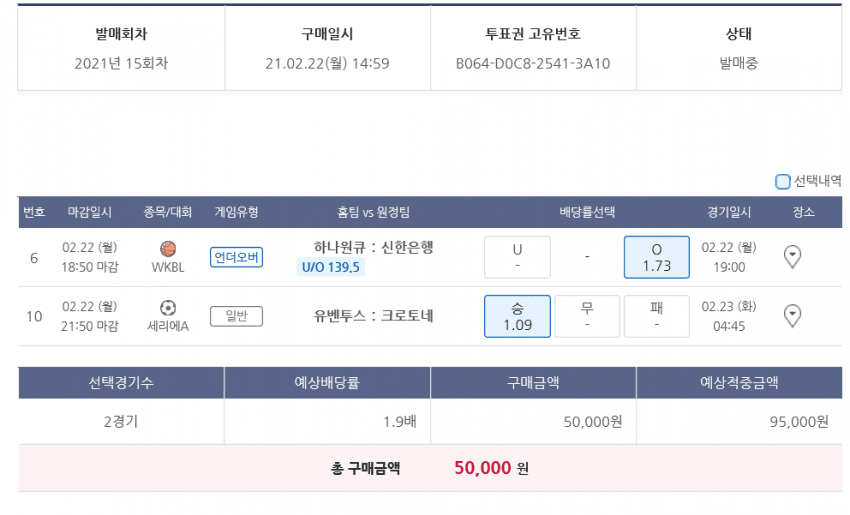Select the 무 draw odds box
This screenshot has height=515, width=850.
click(x=587, y=316)
